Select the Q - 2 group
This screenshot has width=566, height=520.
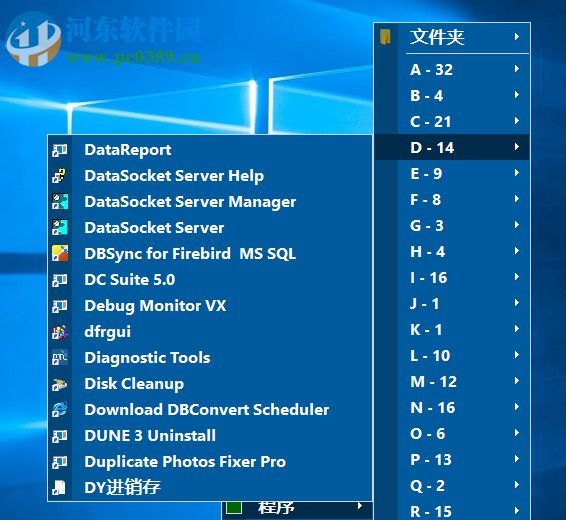[x=452, y=485]
